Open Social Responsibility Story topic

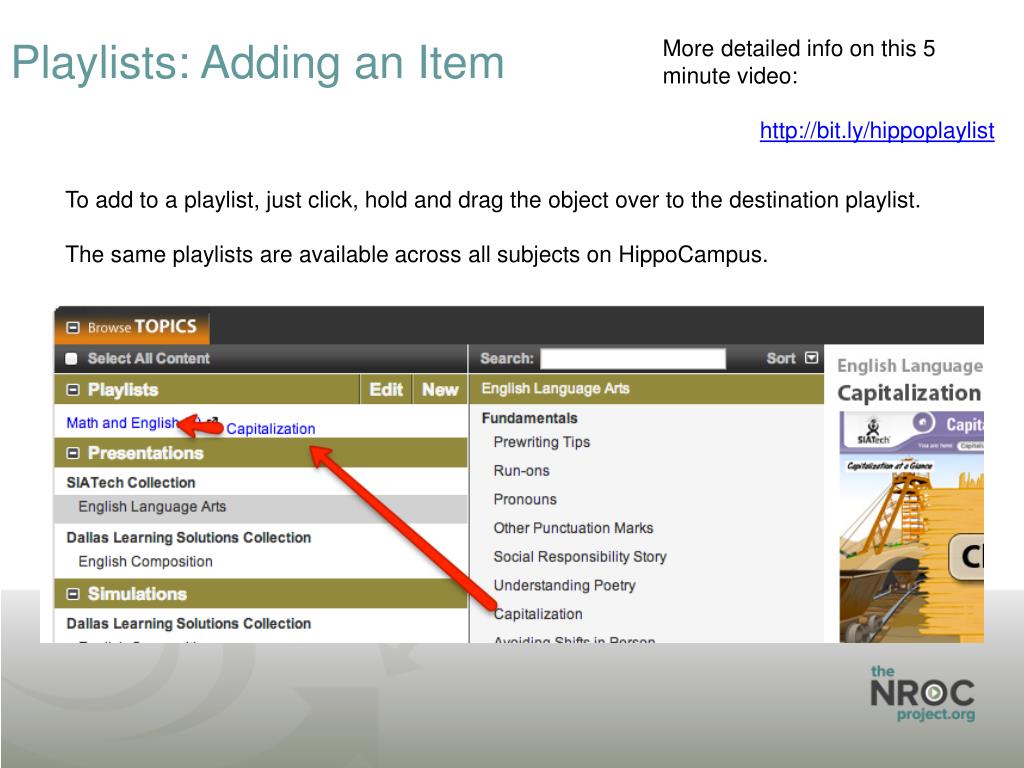point(580,557)
